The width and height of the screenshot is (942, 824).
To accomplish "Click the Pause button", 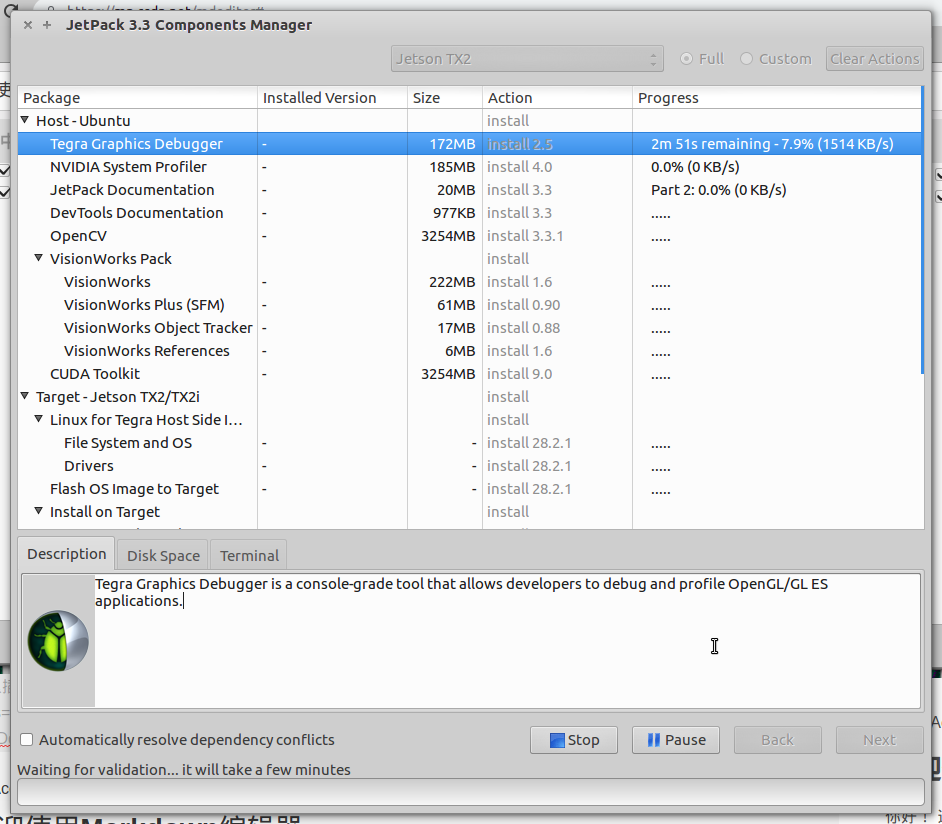I will [x=676, y=740].
